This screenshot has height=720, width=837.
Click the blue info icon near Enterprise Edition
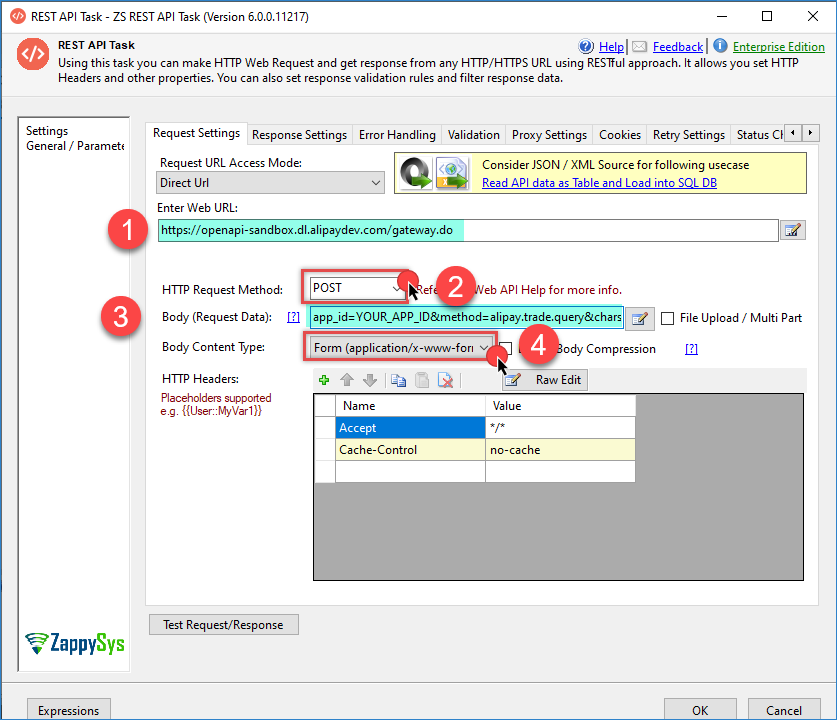720,46
